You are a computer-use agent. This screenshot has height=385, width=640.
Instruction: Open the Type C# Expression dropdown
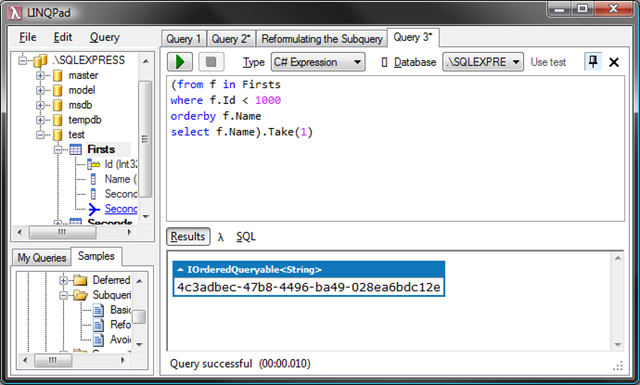pos(318,62)
